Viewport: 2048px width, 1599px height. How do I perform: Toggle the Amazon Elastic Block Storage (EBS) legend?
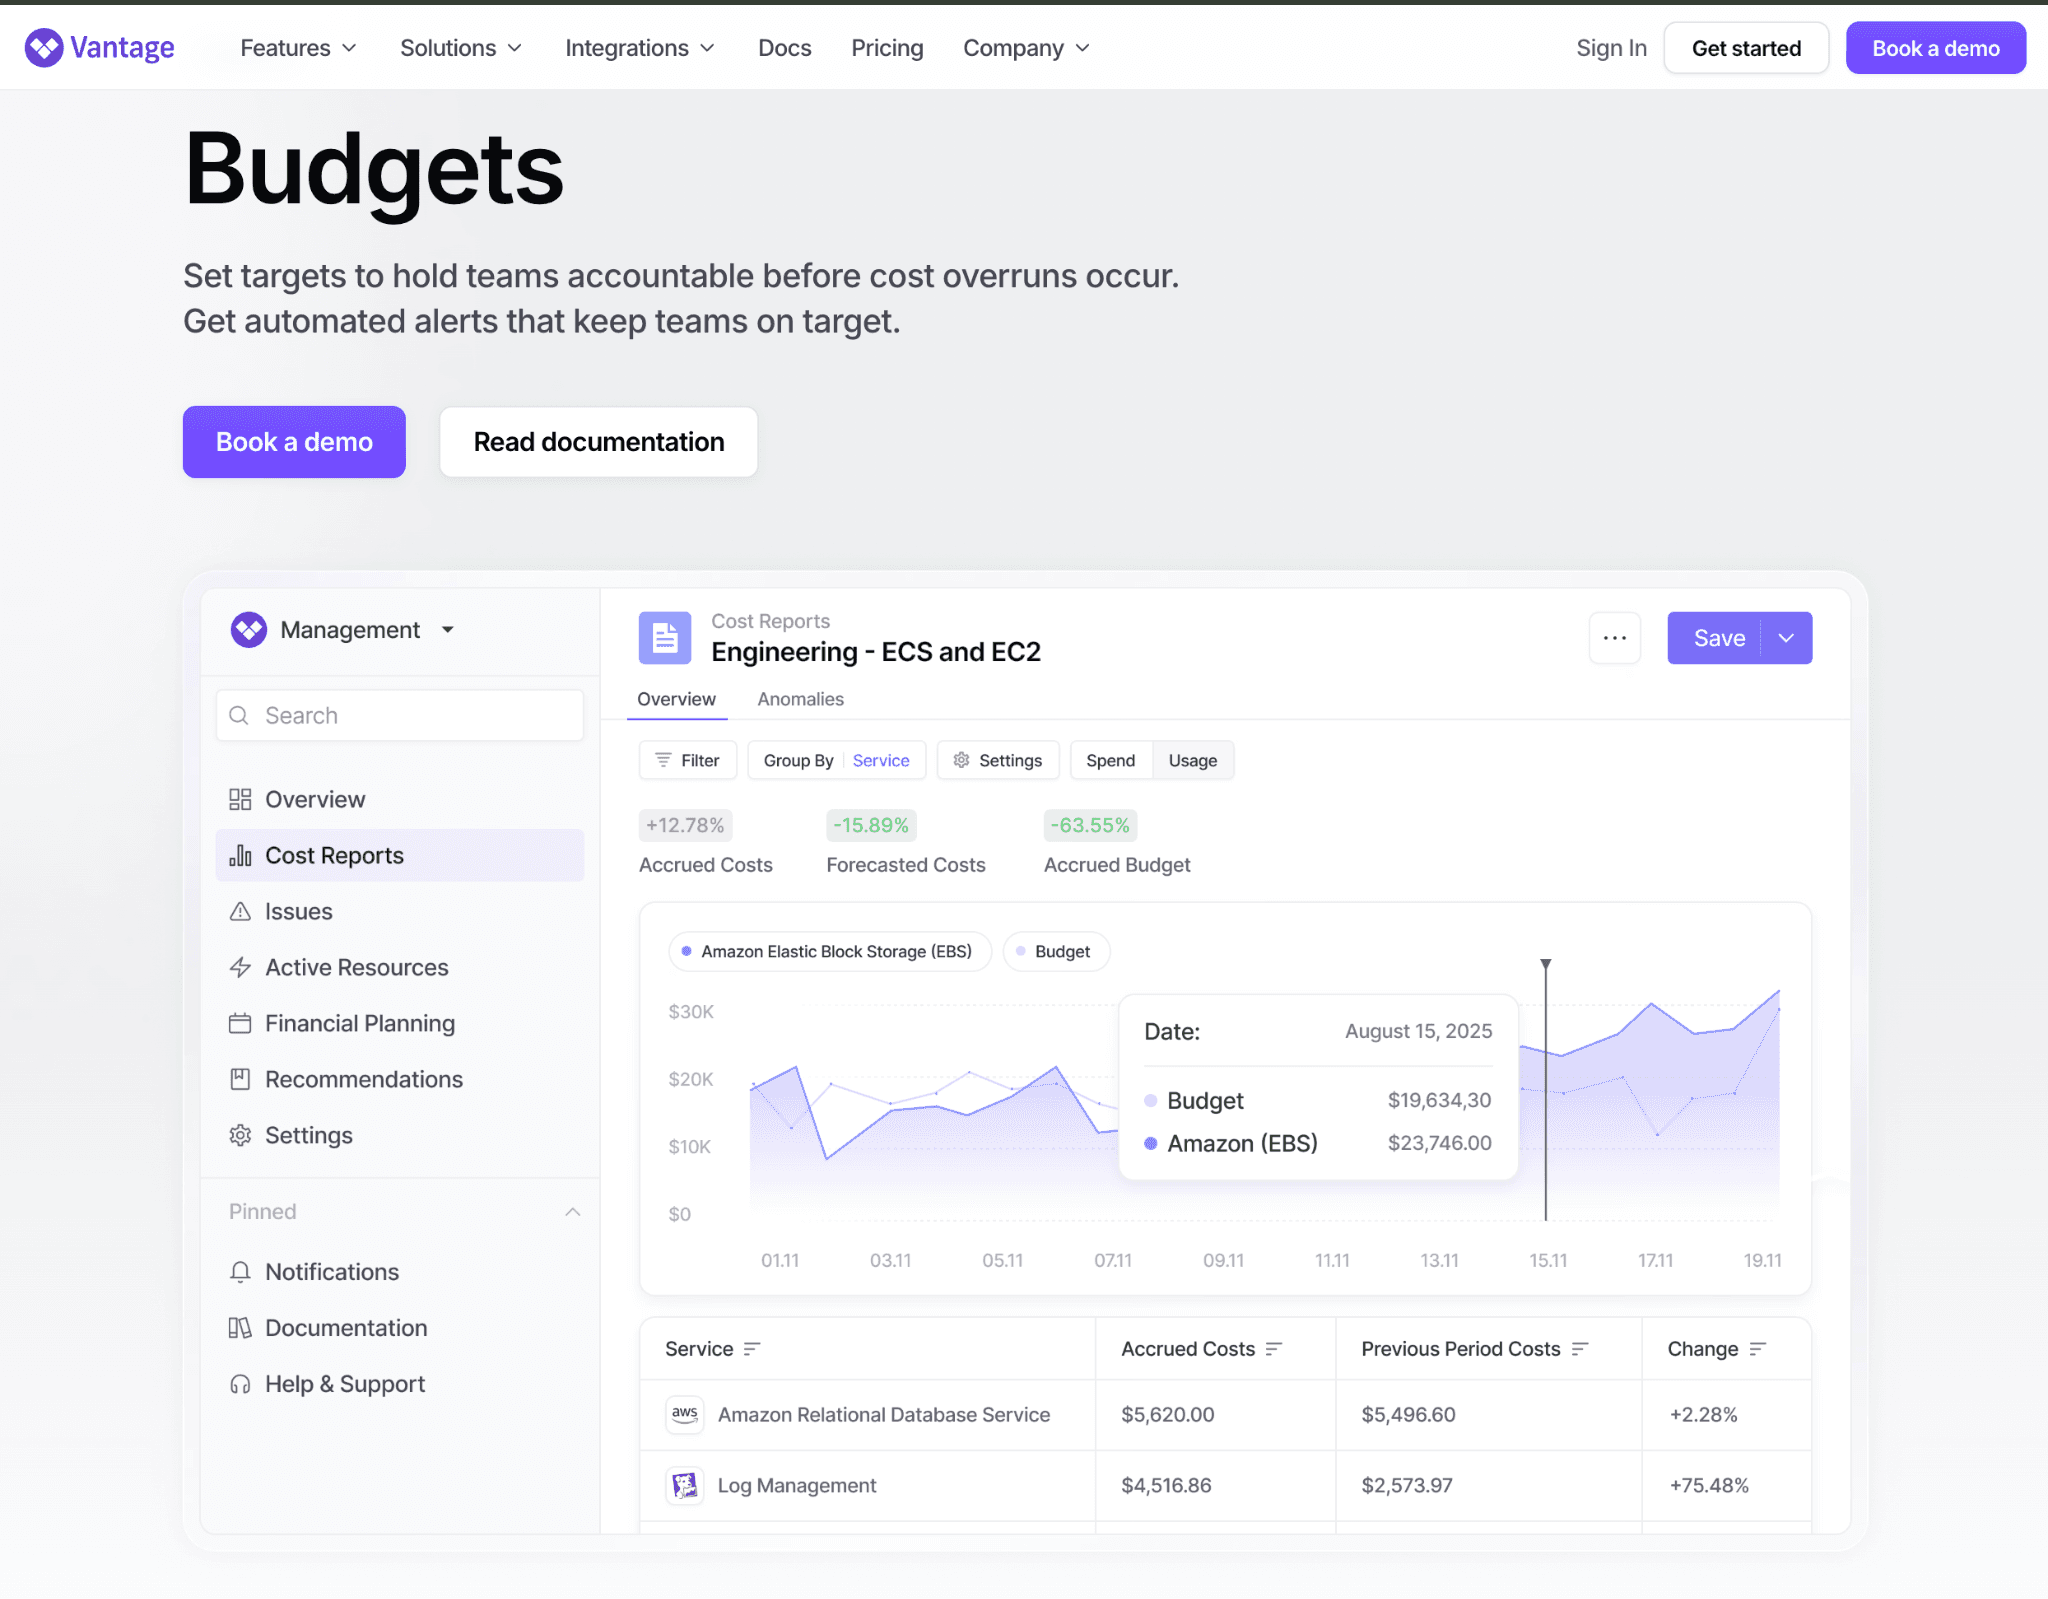coord(830,951)
